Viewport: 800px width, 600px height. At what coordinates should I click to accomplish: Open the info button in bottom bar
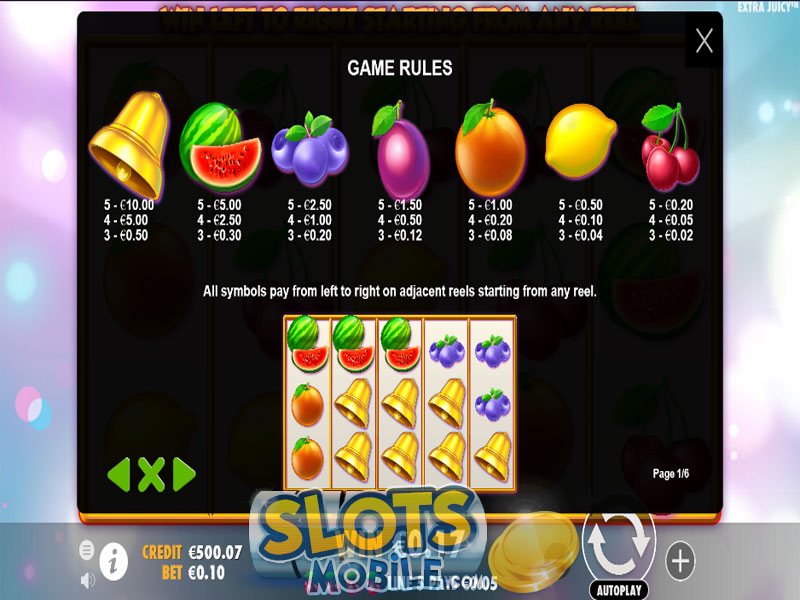click(113, 561)
